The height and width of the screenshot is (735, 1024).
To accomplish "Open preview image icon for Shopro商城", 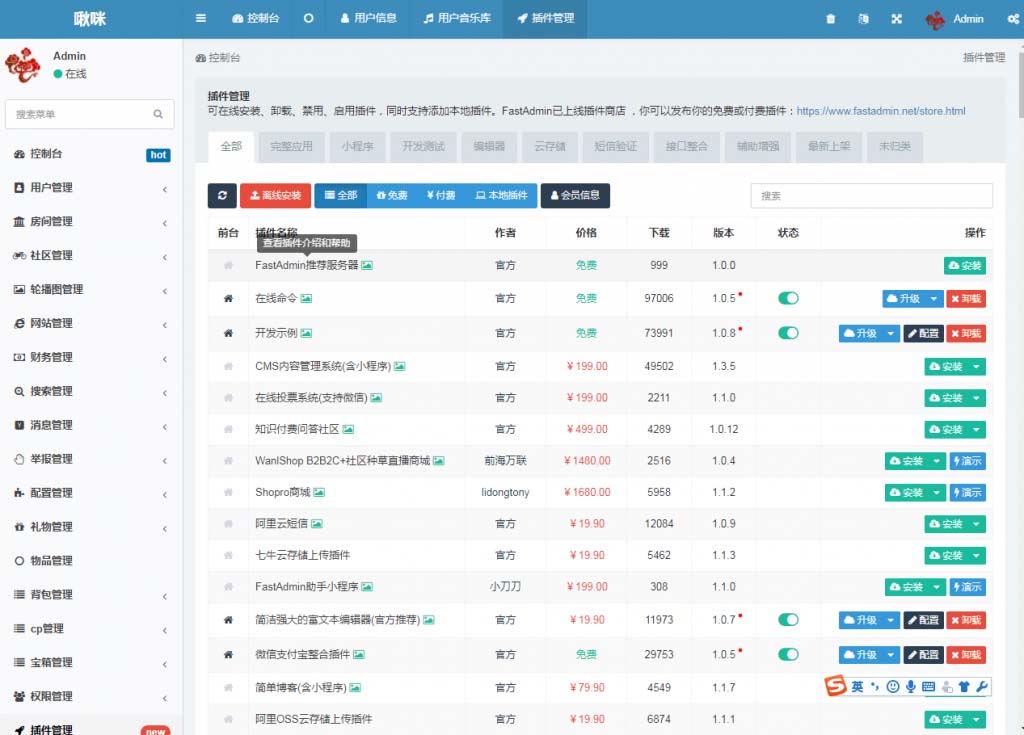I will point(320,493).
